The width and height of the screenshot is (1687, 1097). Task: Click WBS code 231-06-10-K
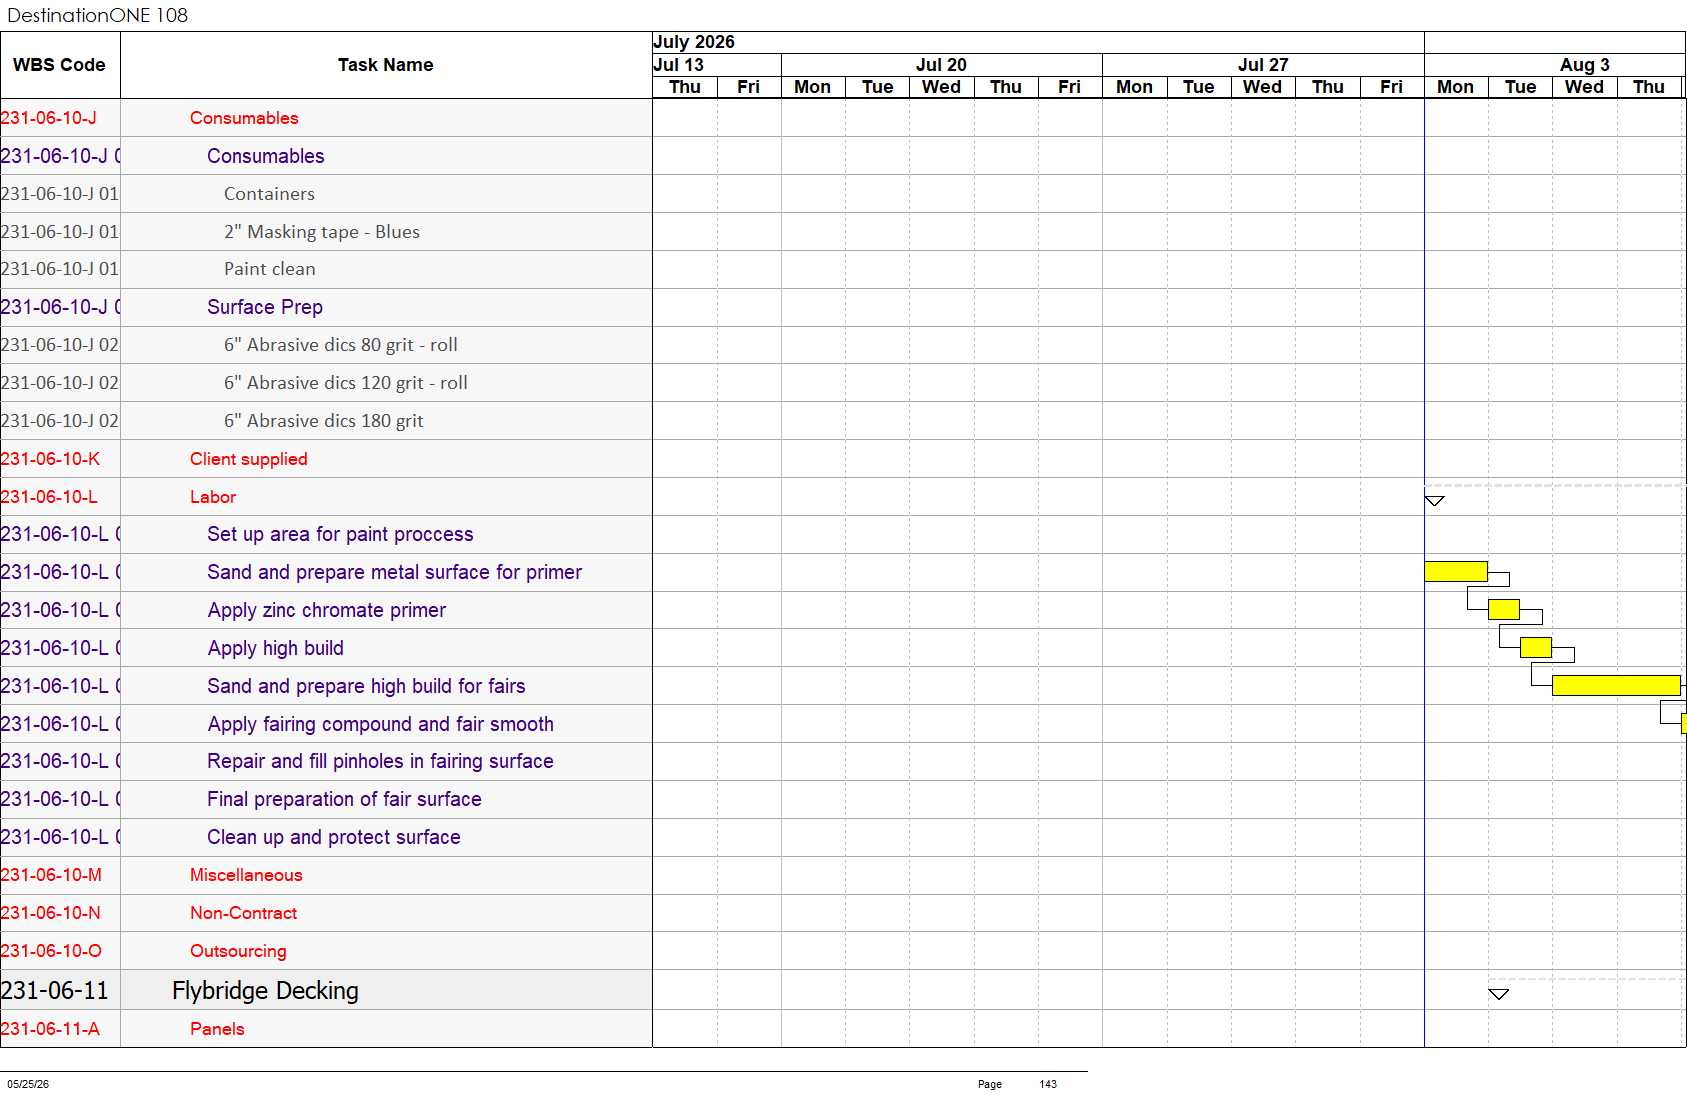coord(51,459)
